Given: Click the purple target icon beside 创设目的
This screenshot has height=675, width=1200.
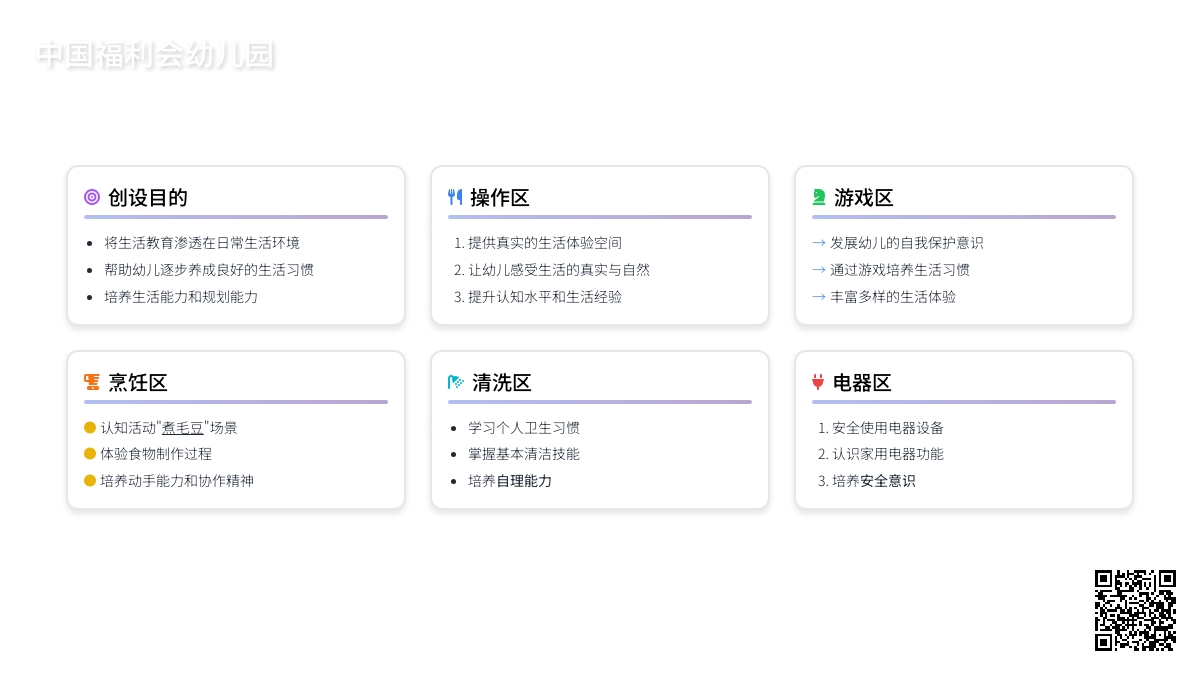Looking at the screenshot, I should pos(92,197).
